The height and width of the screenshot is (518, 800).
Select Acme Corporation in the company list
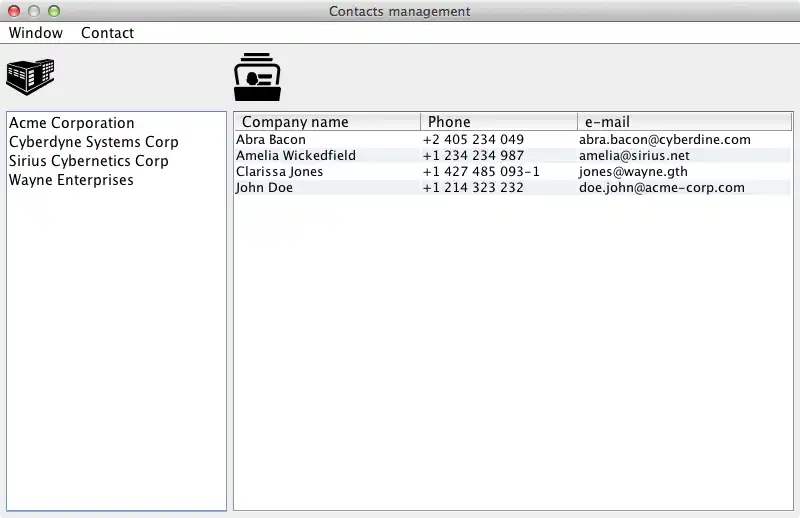[72, 123]
